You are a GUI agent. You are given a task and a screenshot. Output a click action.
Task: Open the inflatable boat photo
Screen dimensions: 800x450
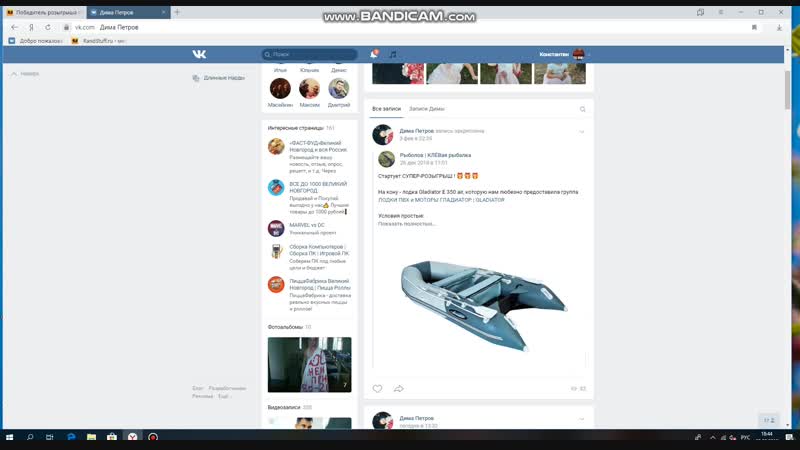tap(484, 305)
